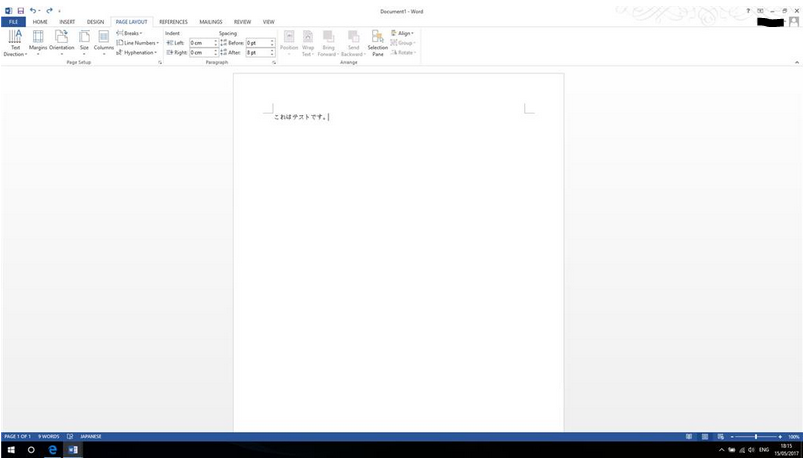This screenshot has height=462, width=804.
Task: Click the Help question mark icon
Action: point(748,11)
